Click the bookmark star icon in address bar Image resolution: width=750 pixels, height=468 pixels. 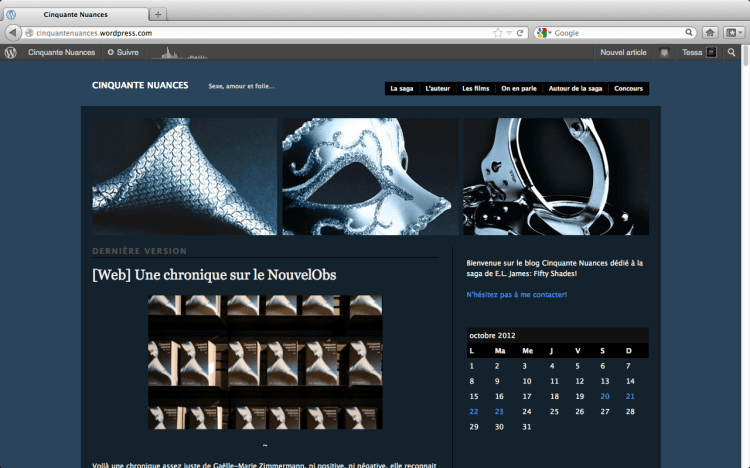(498, 33)
